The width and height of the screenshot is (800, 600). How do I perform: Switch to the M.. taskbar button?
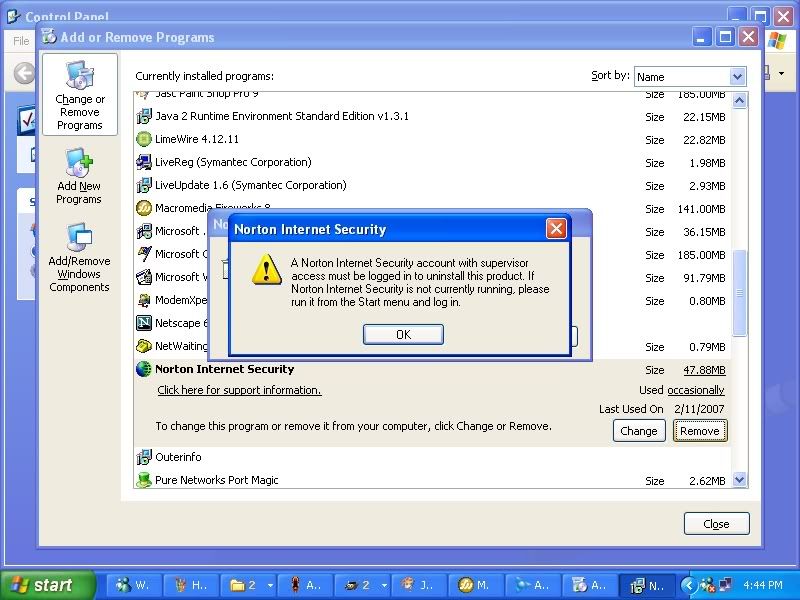pos(478,585)
